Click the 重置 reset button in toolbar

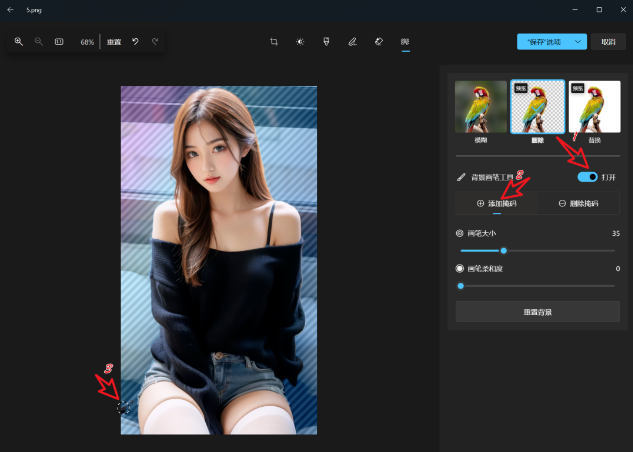(x=114, y=42)
